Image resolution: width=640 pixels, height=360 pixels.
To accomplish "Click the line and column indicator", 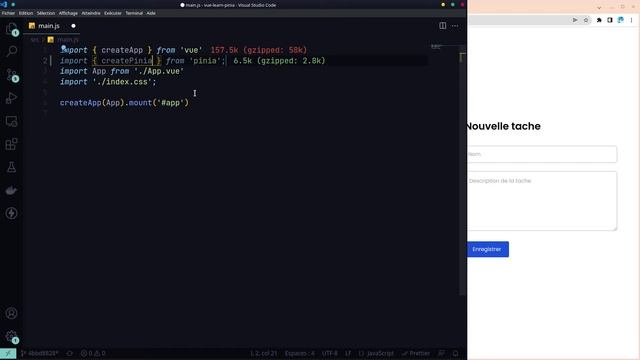I will click(263, 353).
